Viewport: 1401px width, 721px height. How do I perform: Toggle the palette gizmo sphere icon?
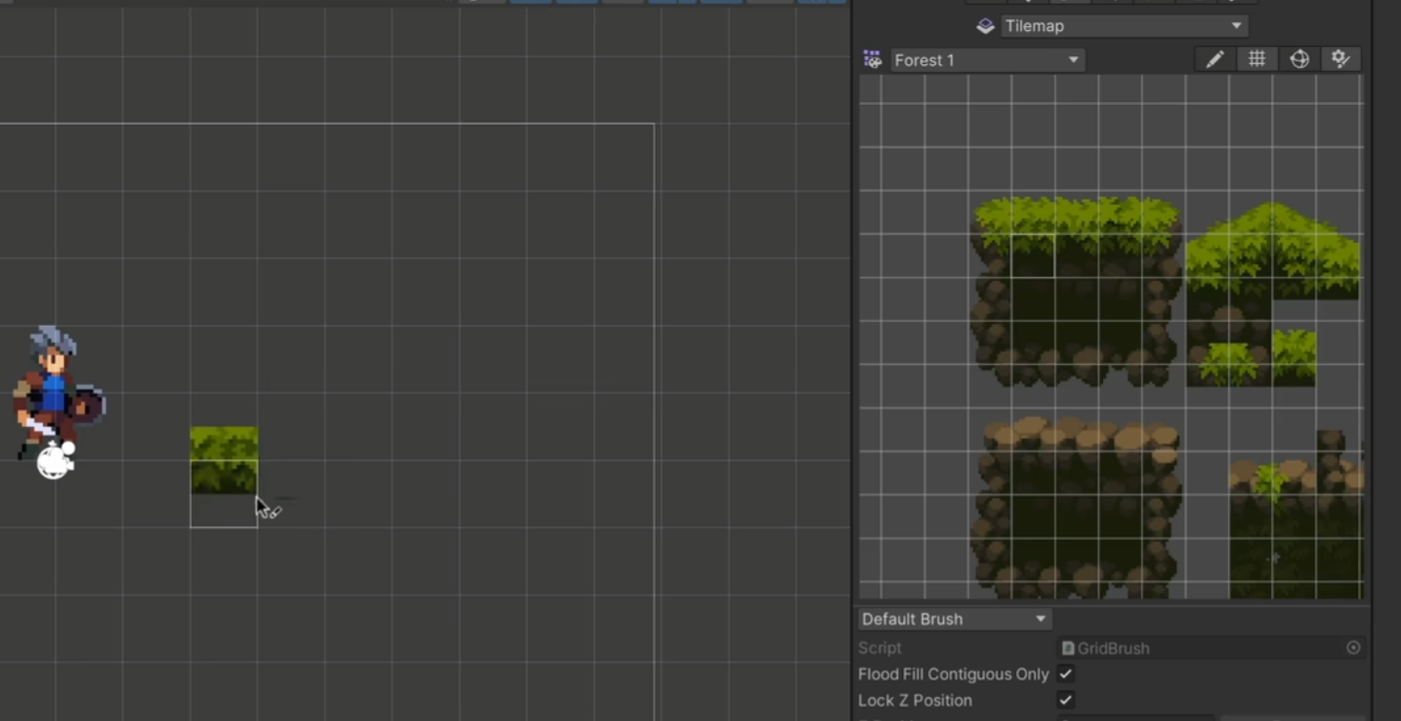[1299, 60]
